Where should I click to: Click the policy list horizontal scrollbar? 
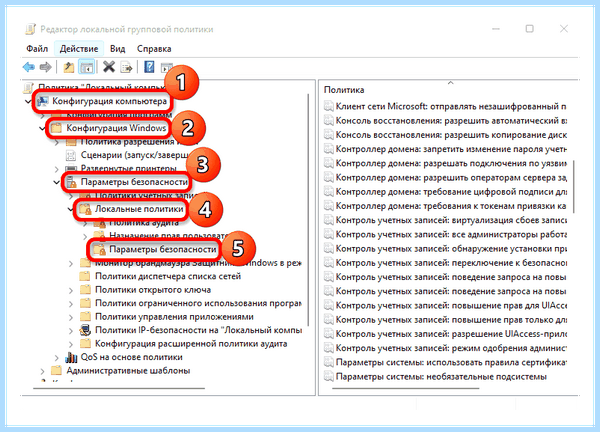pos(406,388)
